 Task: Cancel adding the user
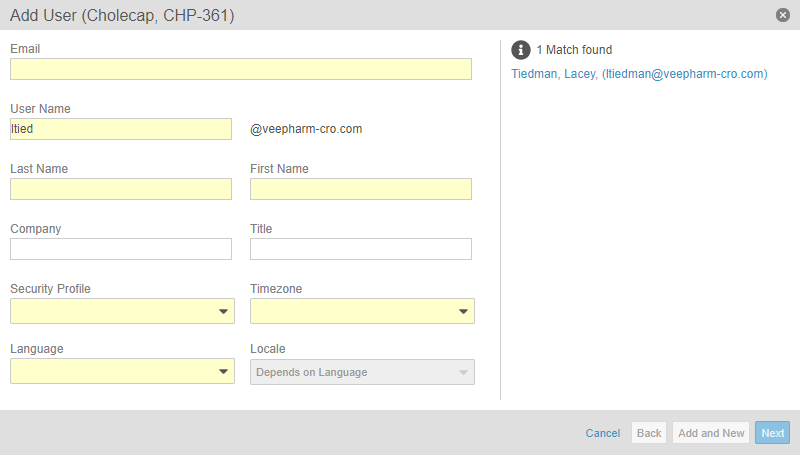[x=603, y=433]
